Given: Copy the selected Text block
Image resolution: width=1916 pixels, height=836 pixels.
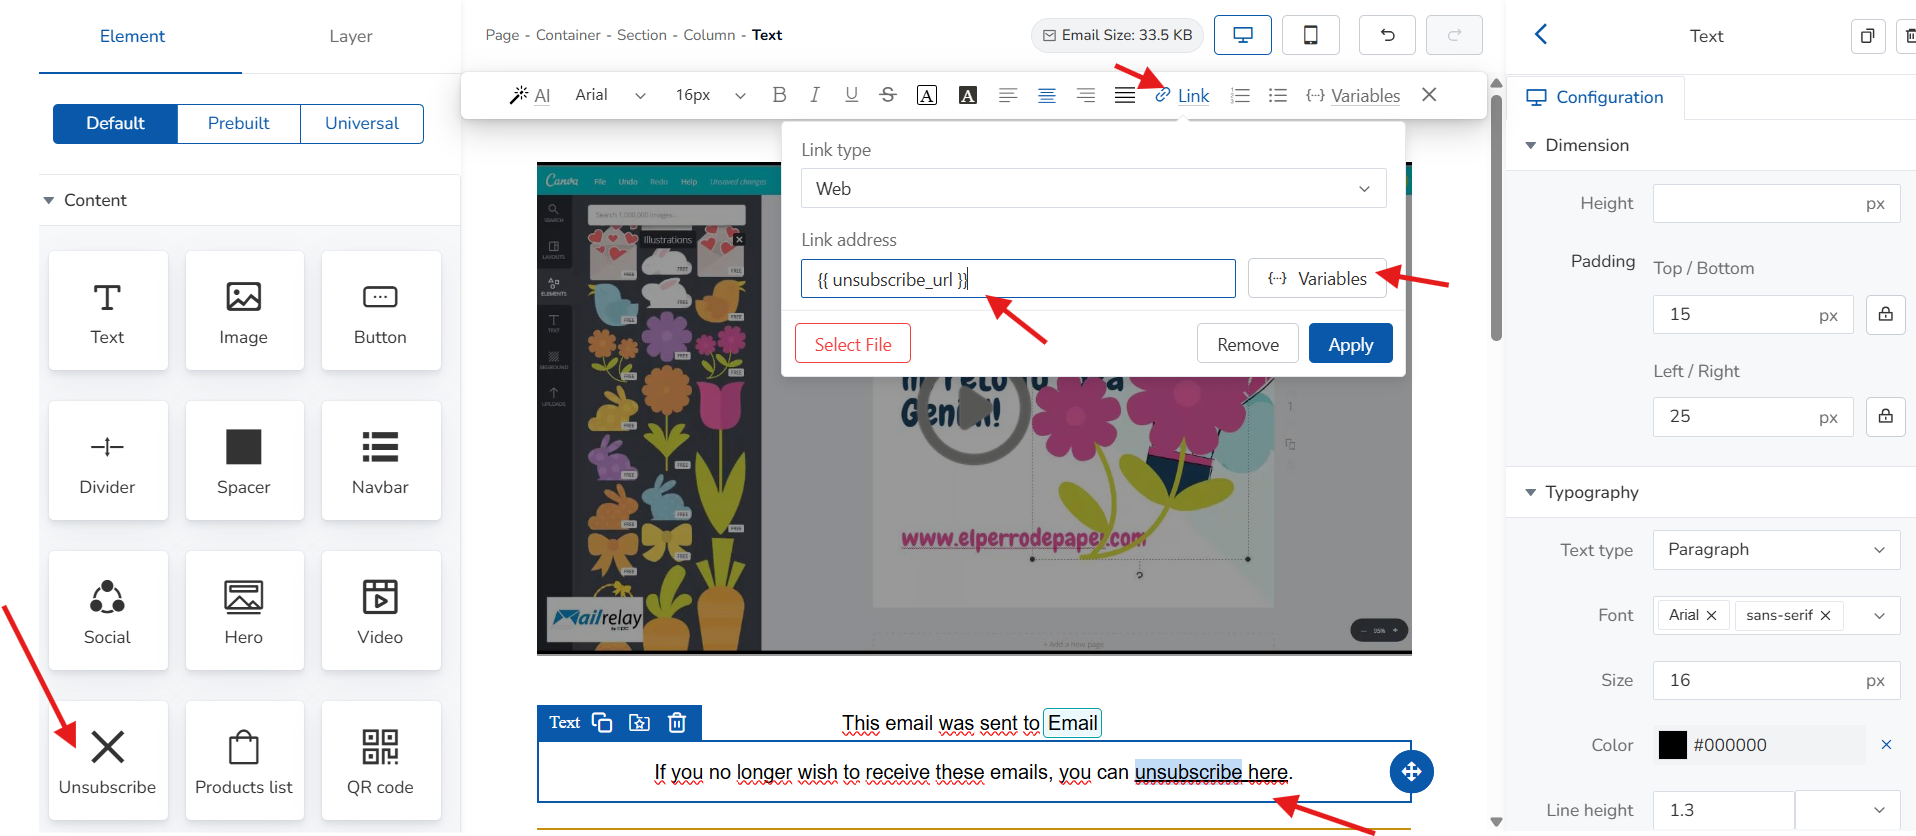Looking at the screenshot, I should [x=602, y=722].
